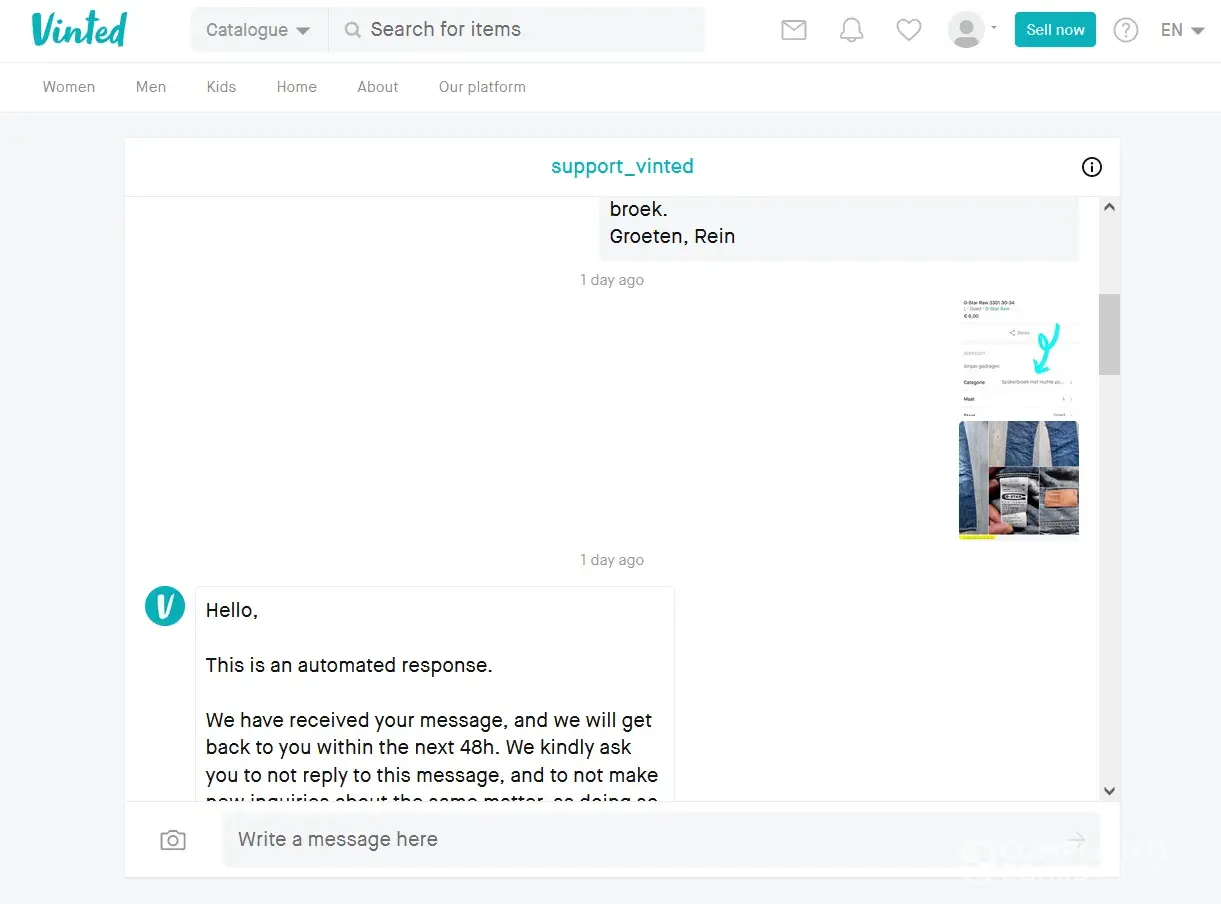Expand the Catalogue dropdown

pos(258,30)
